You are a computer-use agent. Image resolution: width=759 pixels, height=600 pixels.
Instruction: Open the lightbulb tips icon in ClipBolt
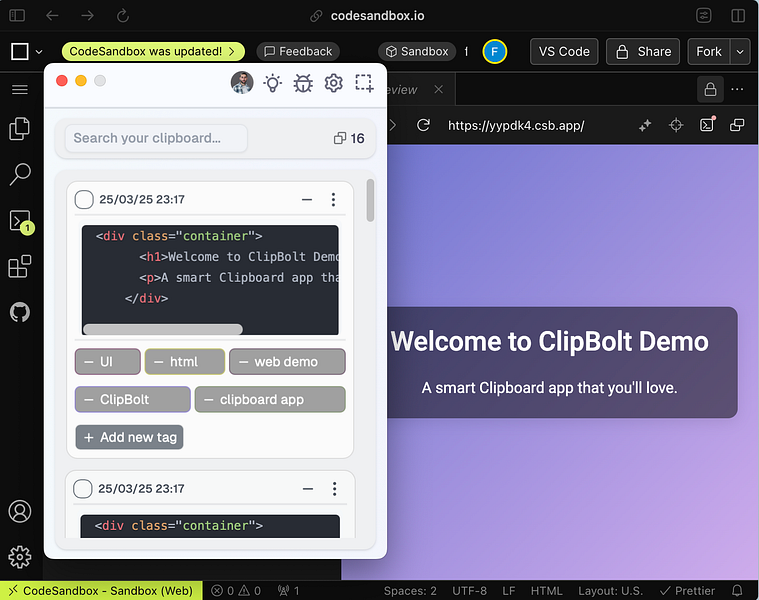273,83
